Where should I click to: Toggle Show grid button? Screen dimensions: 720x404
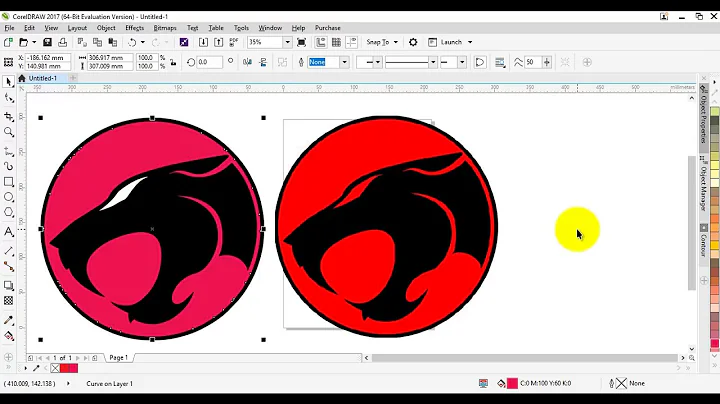click(336, 42)
